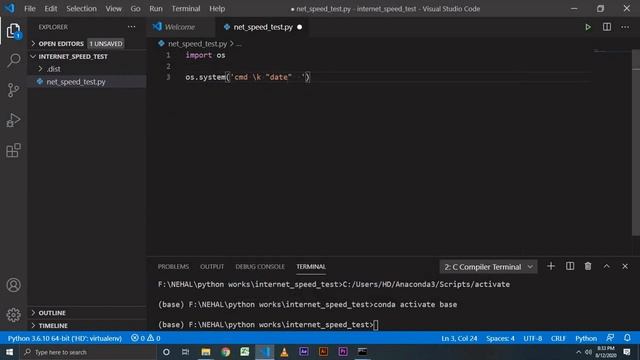Open Explorer views and more actions ellipsis
Screen dimensions: 640x360
131,27
